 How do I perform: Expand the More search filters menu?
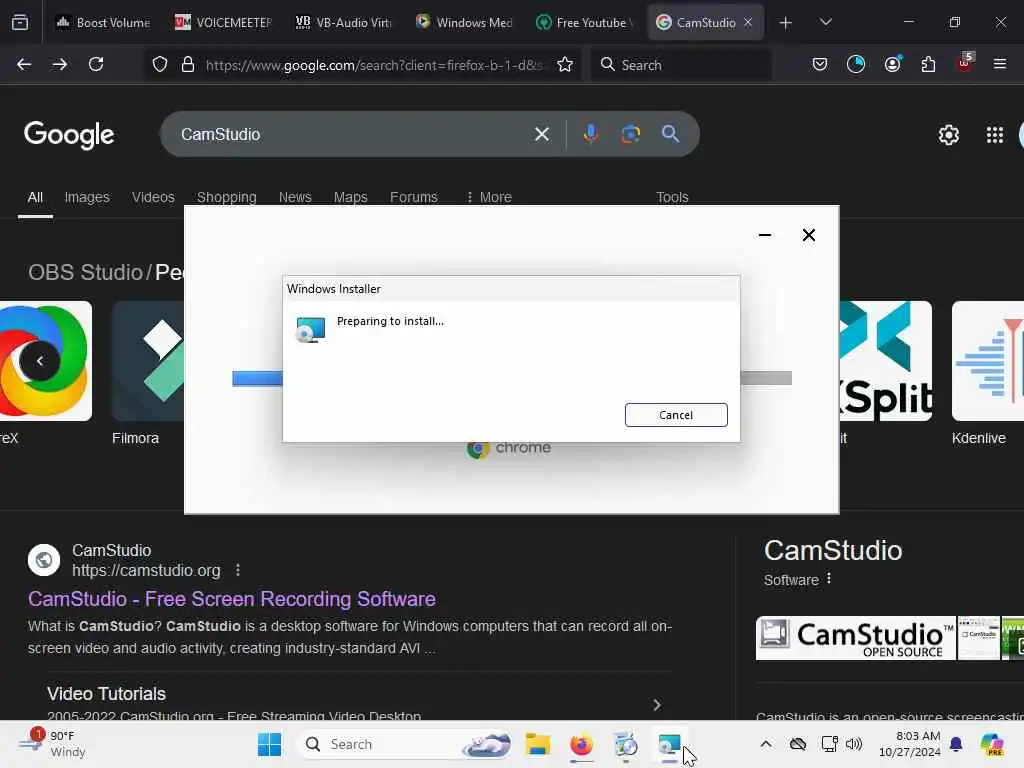click(489, 197)
